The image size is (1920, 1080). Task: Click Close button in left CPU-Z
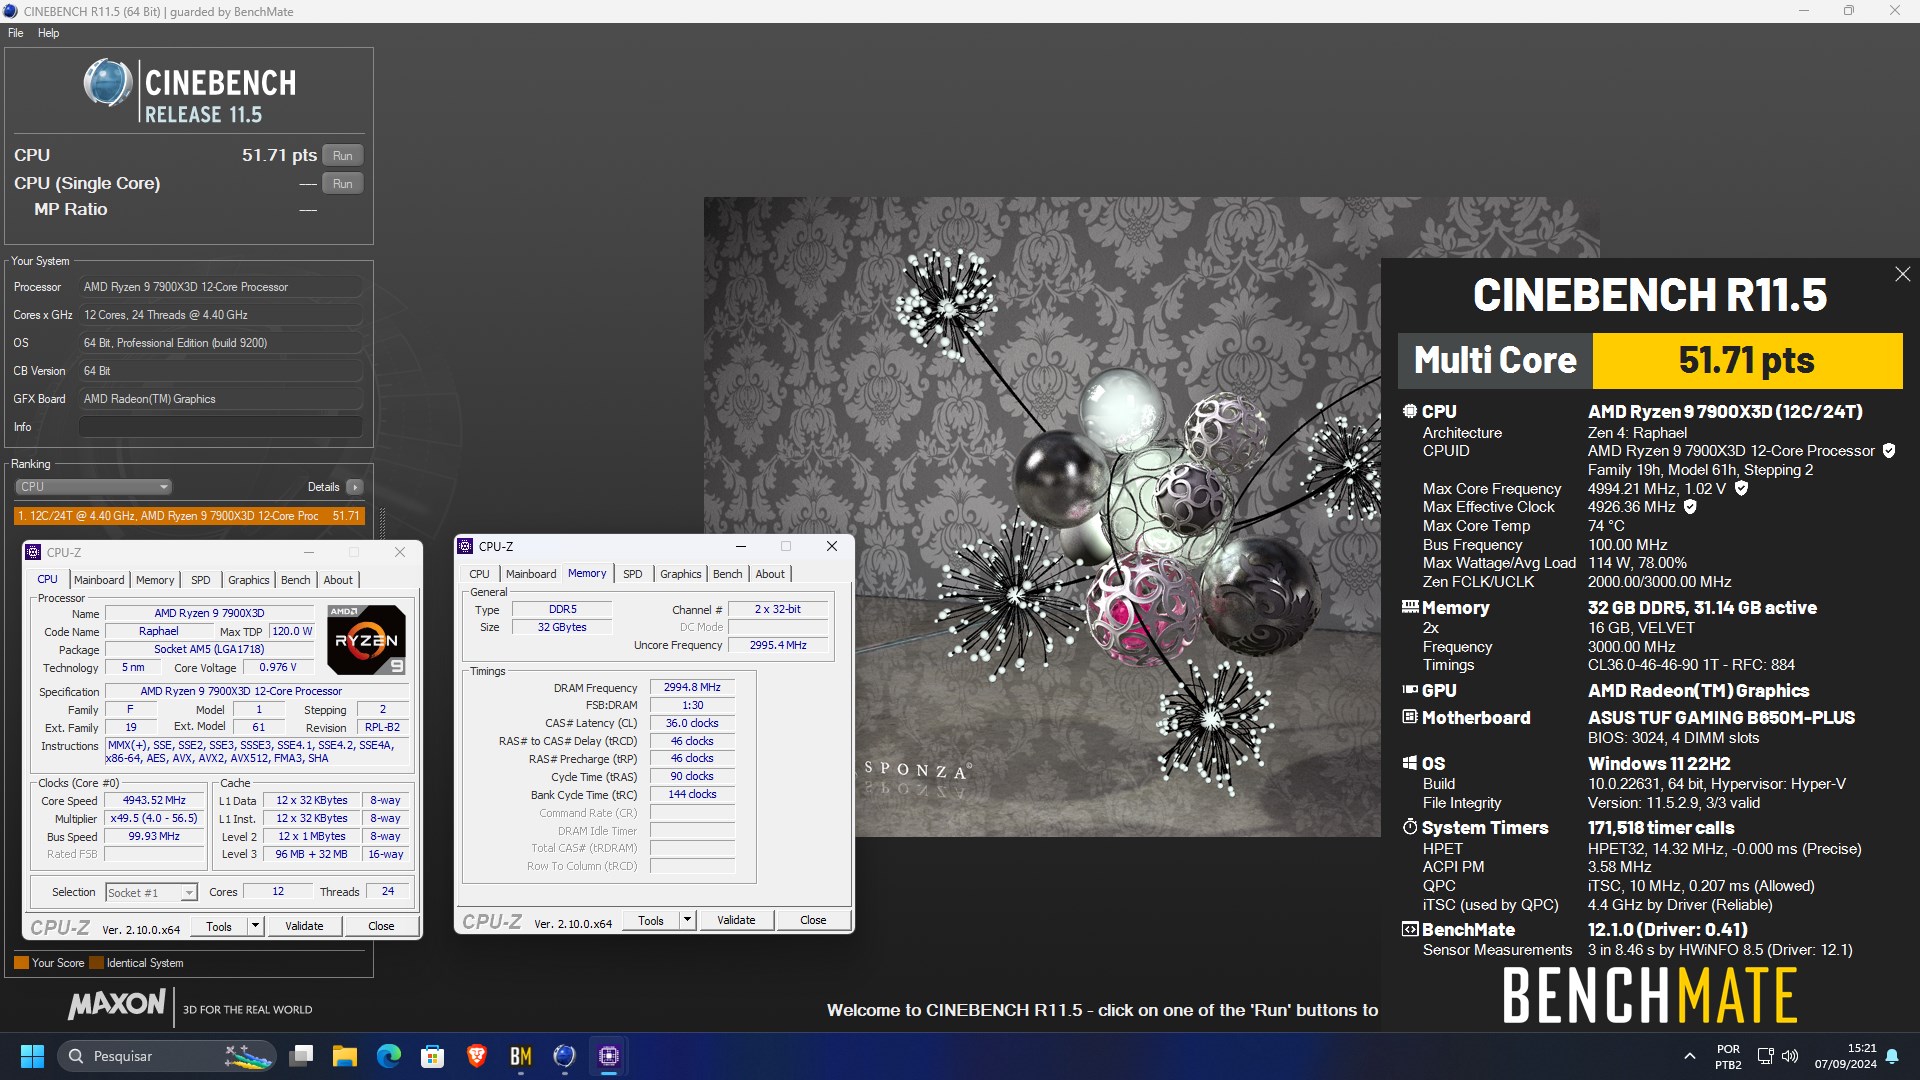[381, 926]
